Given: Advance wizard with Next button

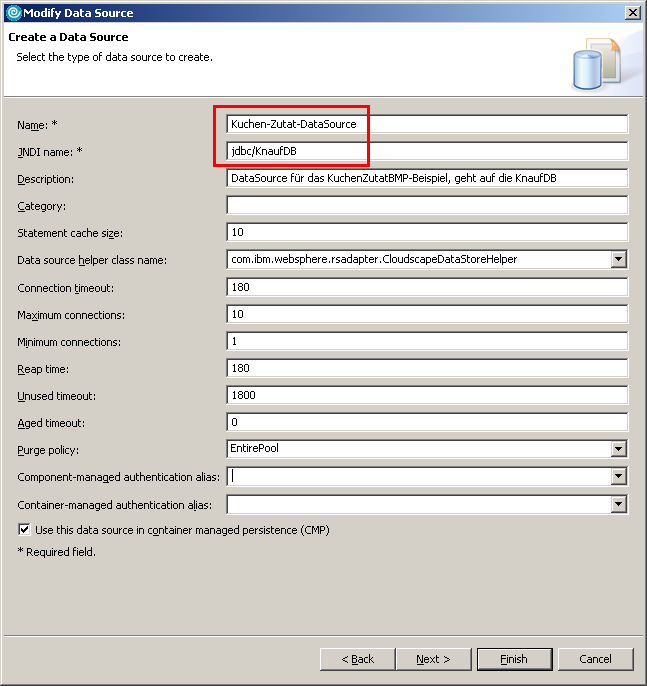Looking at the screenshot, I should click(433, 659).
